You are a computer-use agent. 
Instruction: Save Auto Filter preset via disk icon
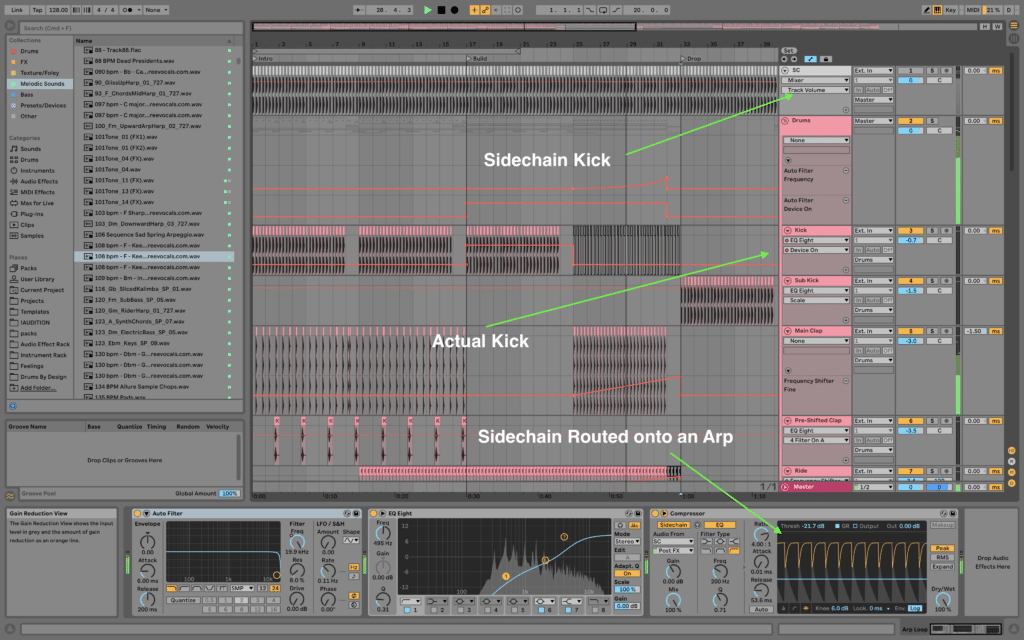pyautogui.click(x=356, y=513)
